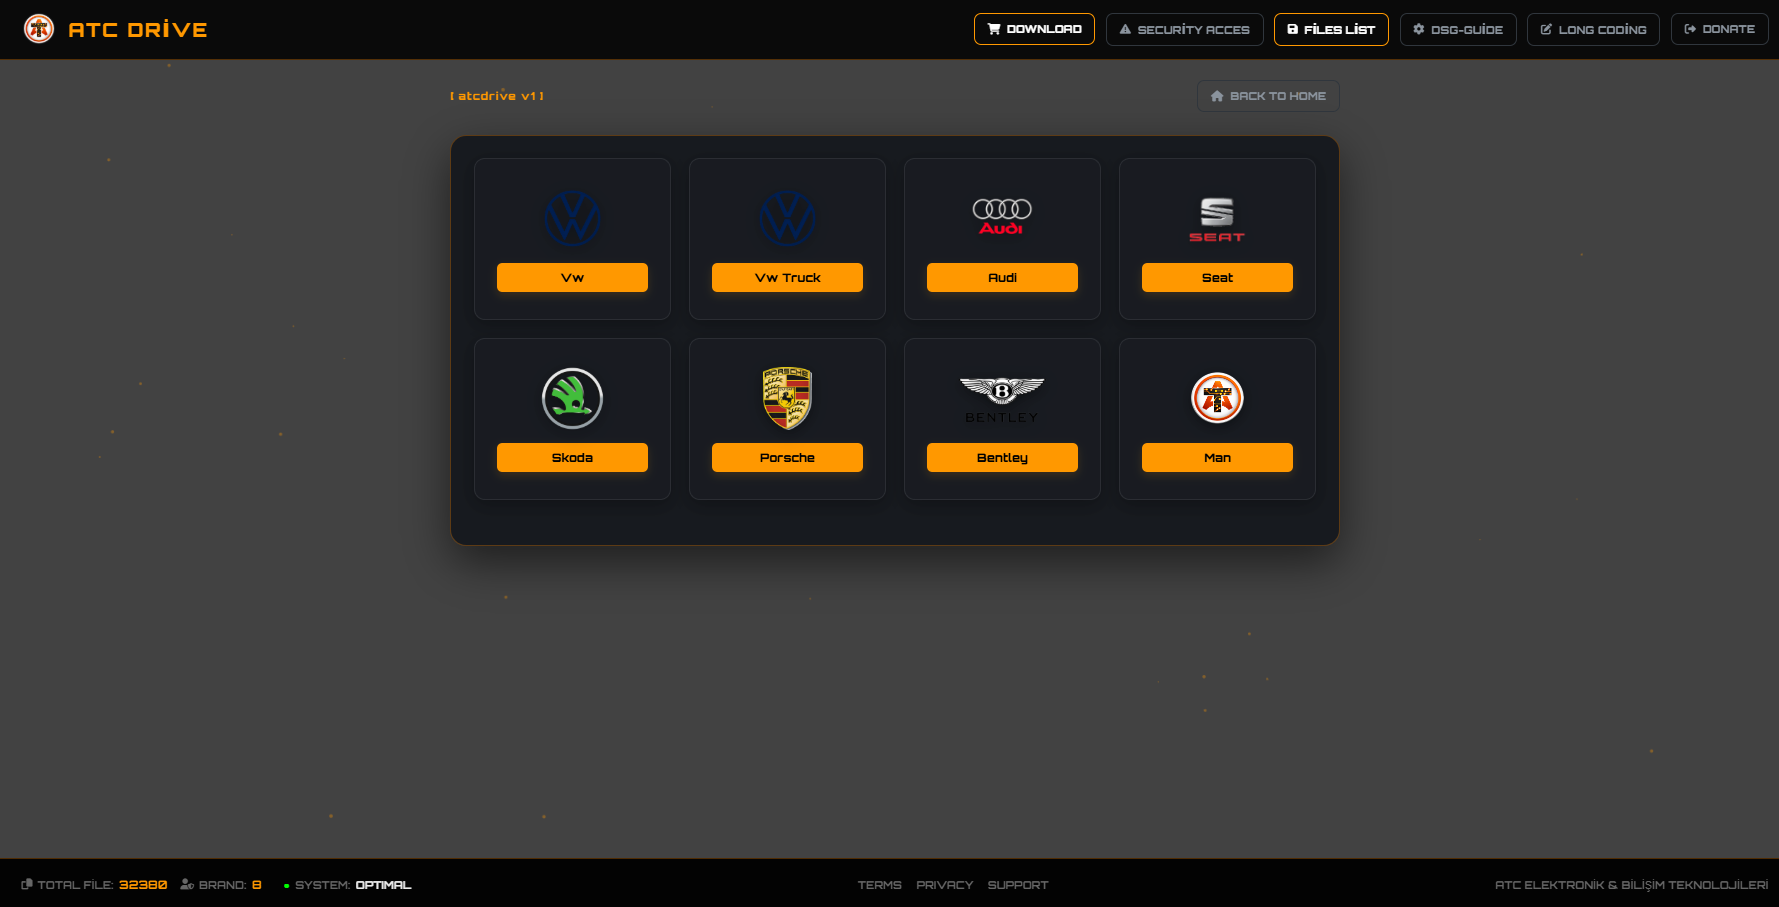The width and height of the screenshot is (1779, 907).
Task: Click the Volkswagen logo in the Vw card
Action: point(572,218)
